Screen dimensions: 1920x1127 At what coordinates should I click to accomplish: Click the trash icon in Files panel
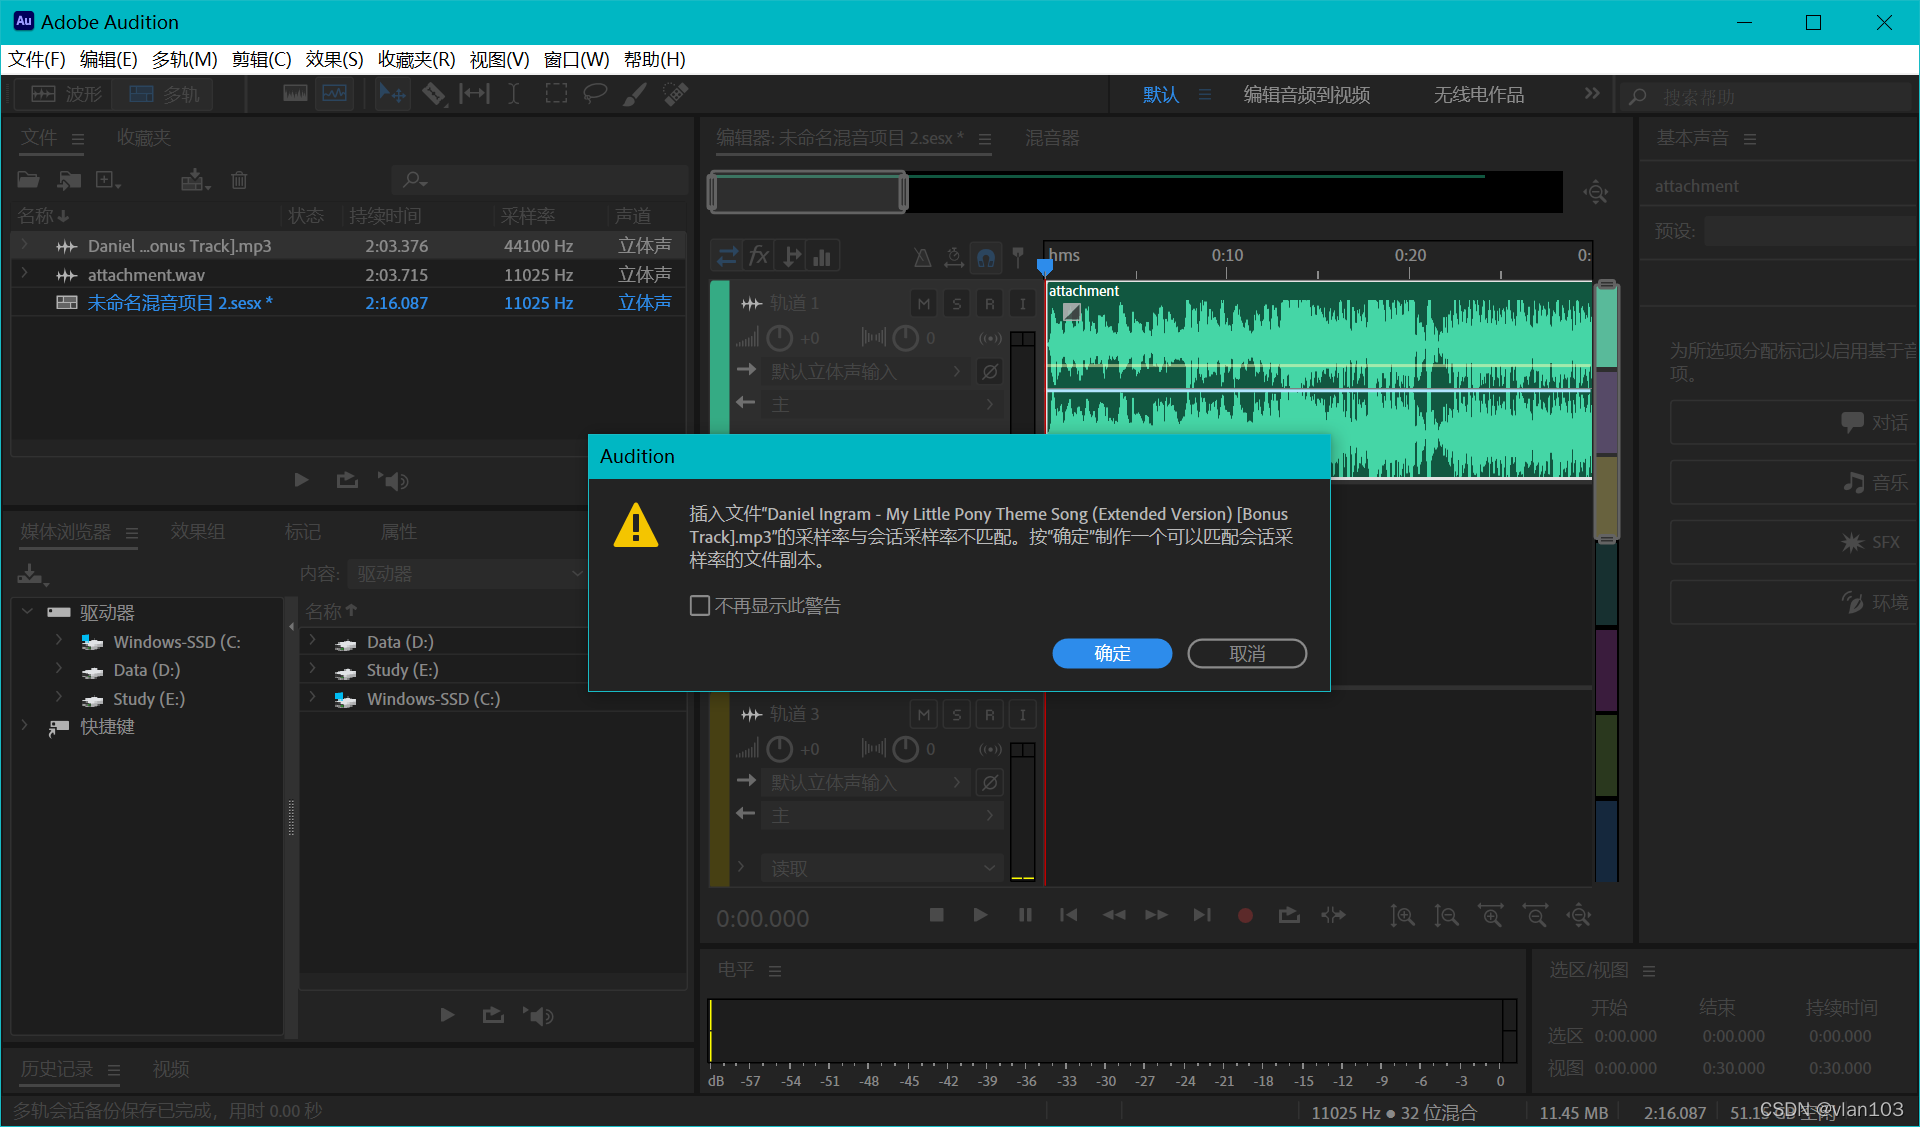coord(239,180)
